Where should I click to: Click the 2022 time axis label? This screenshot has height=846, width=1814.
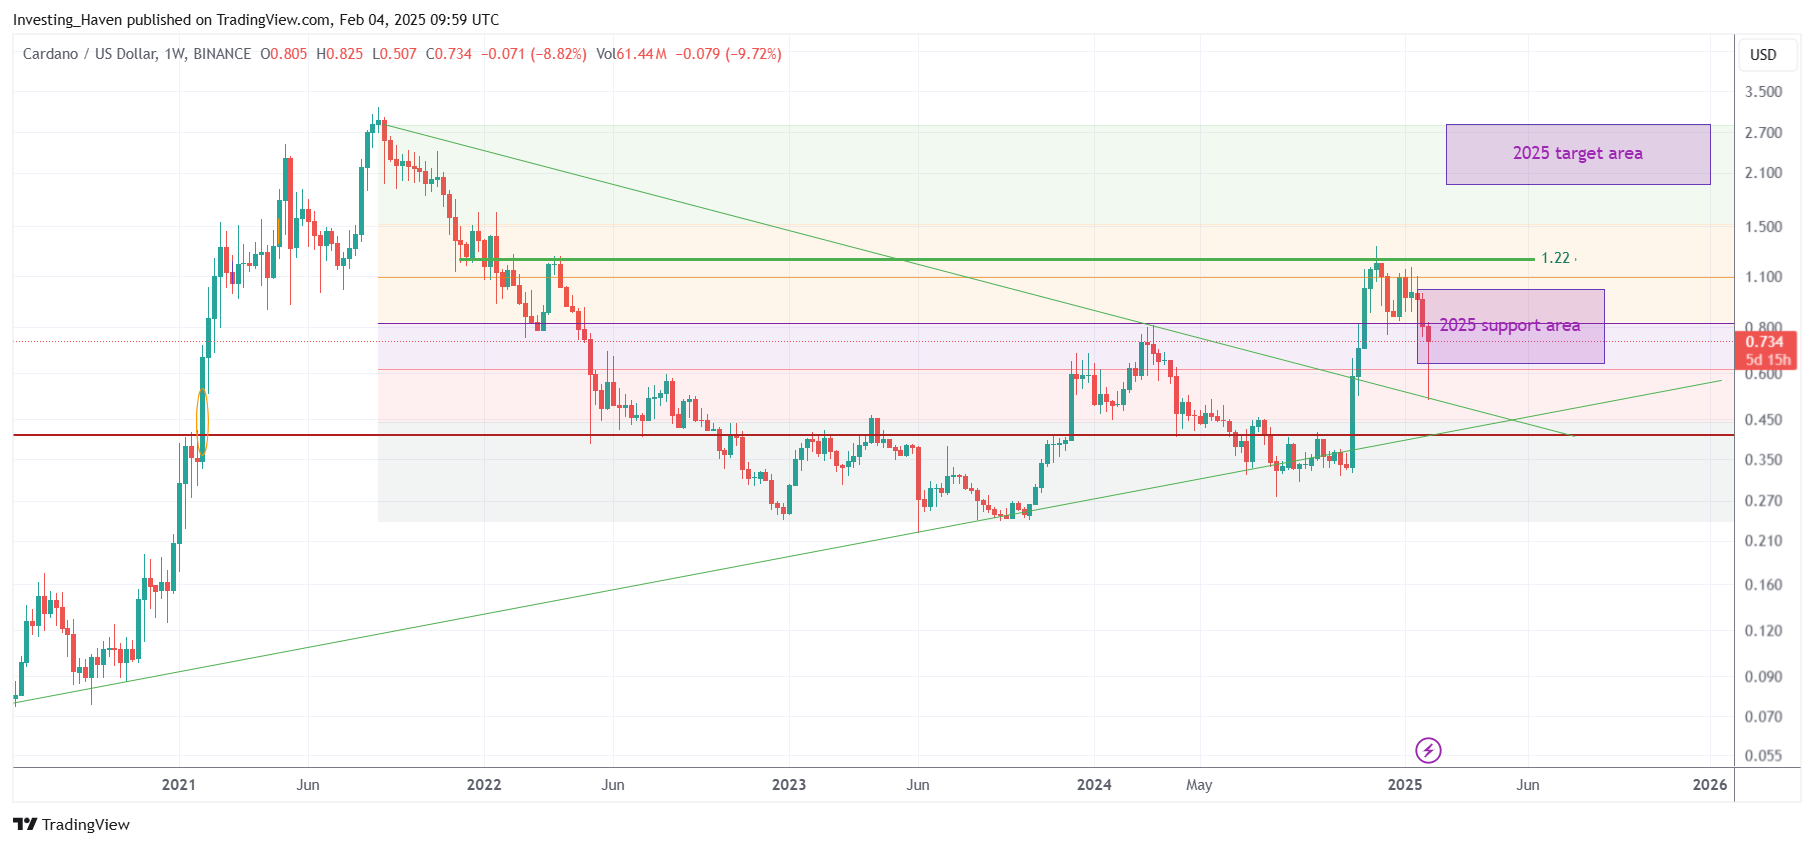[484, 785]
